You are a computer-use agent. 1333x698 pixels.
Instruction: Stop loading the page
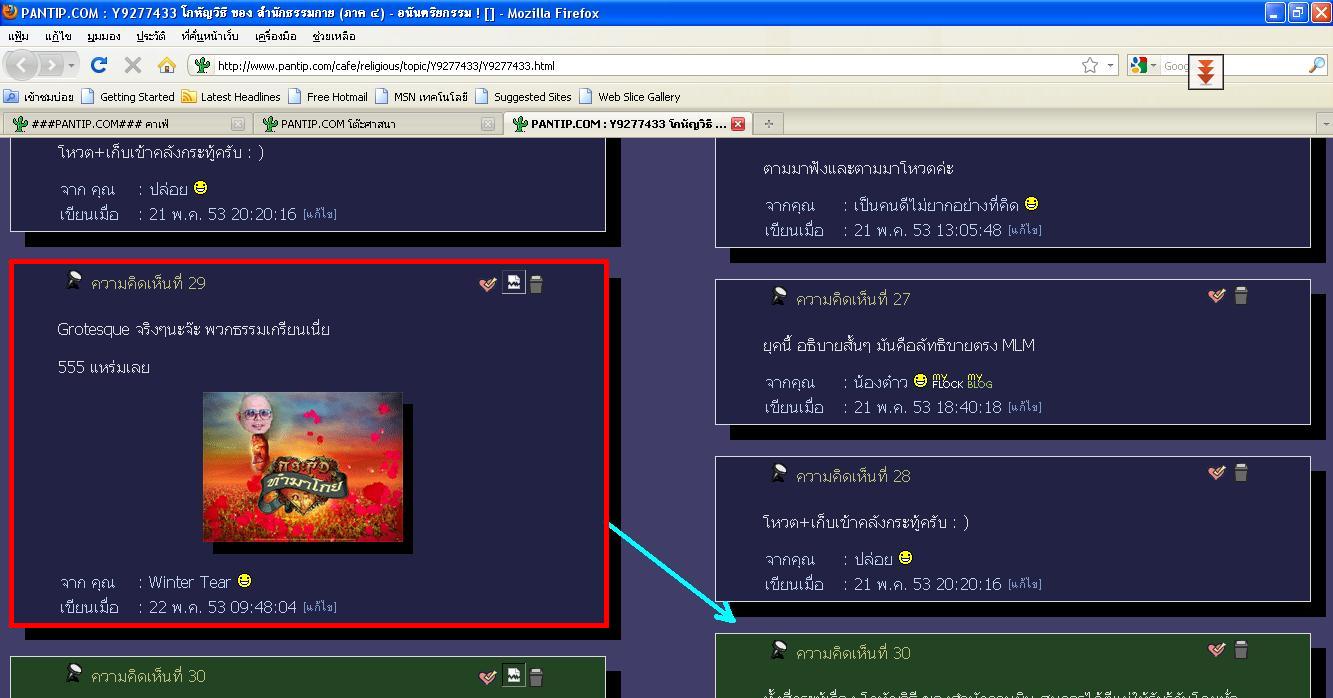132,65
